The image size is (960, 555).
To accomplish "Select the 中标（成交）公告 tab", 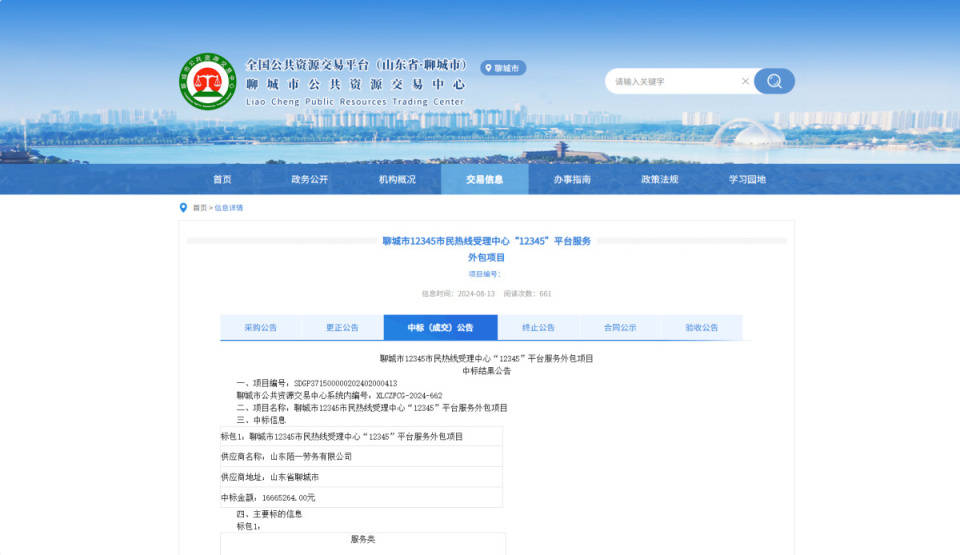I will coord(440,328).
